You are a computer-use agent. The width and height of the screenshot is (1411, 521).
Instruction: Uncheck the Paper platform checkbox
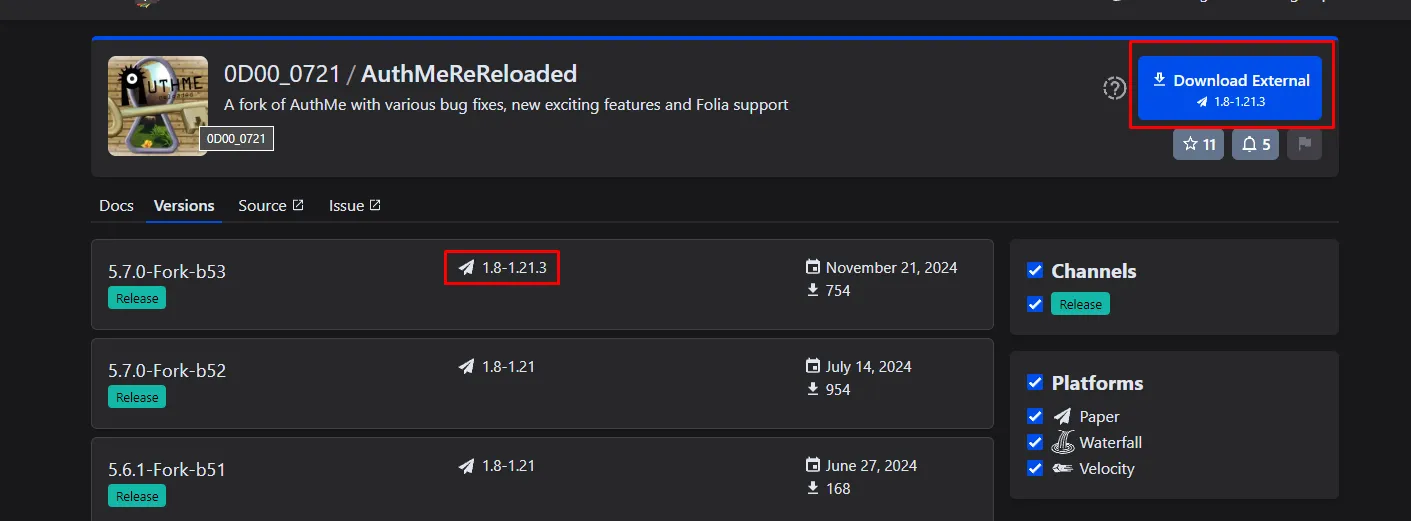[1035, 416]
